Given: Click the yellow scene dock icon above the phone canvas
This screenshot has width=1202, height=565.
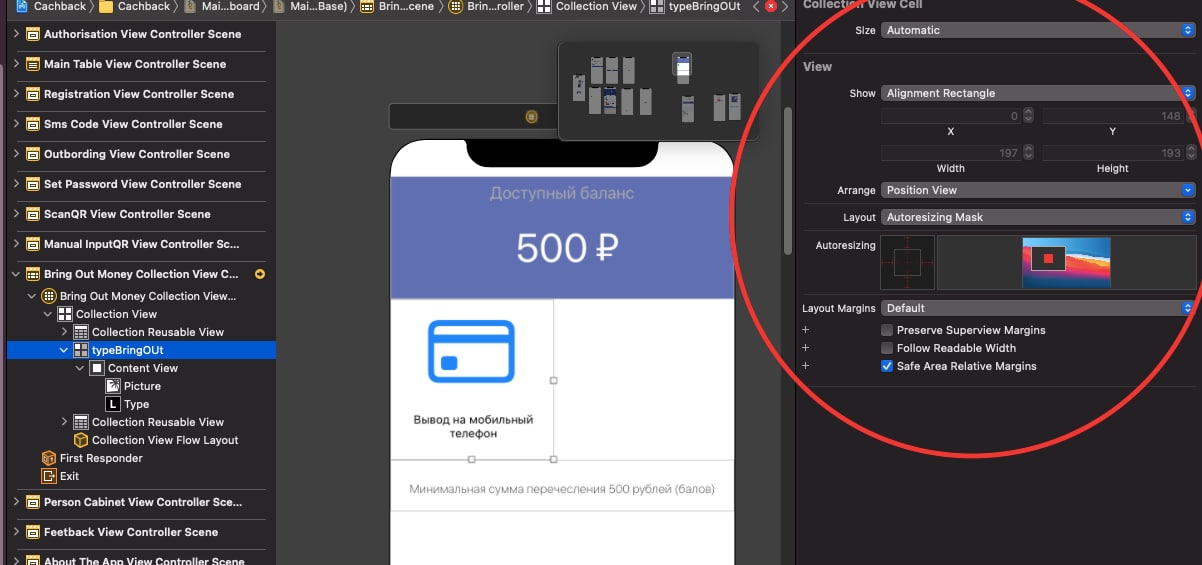Looking at the screenshot, I should point(531,117).
